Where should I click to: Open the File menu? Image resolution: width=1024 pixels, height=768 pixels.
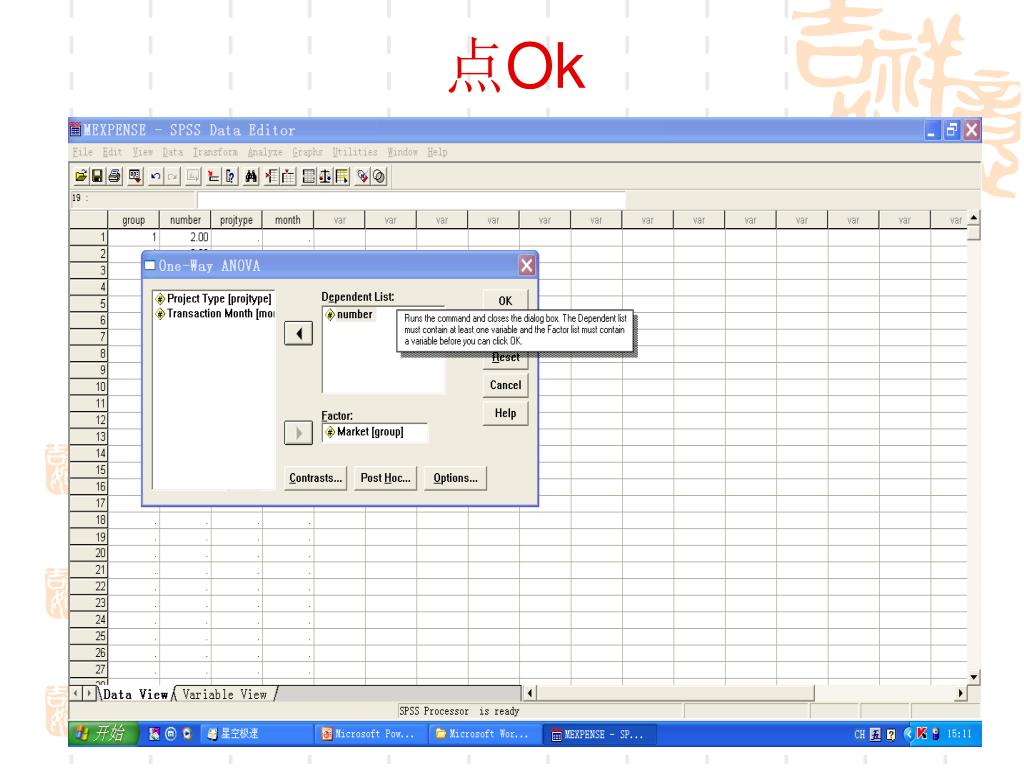tap(82, 152)
